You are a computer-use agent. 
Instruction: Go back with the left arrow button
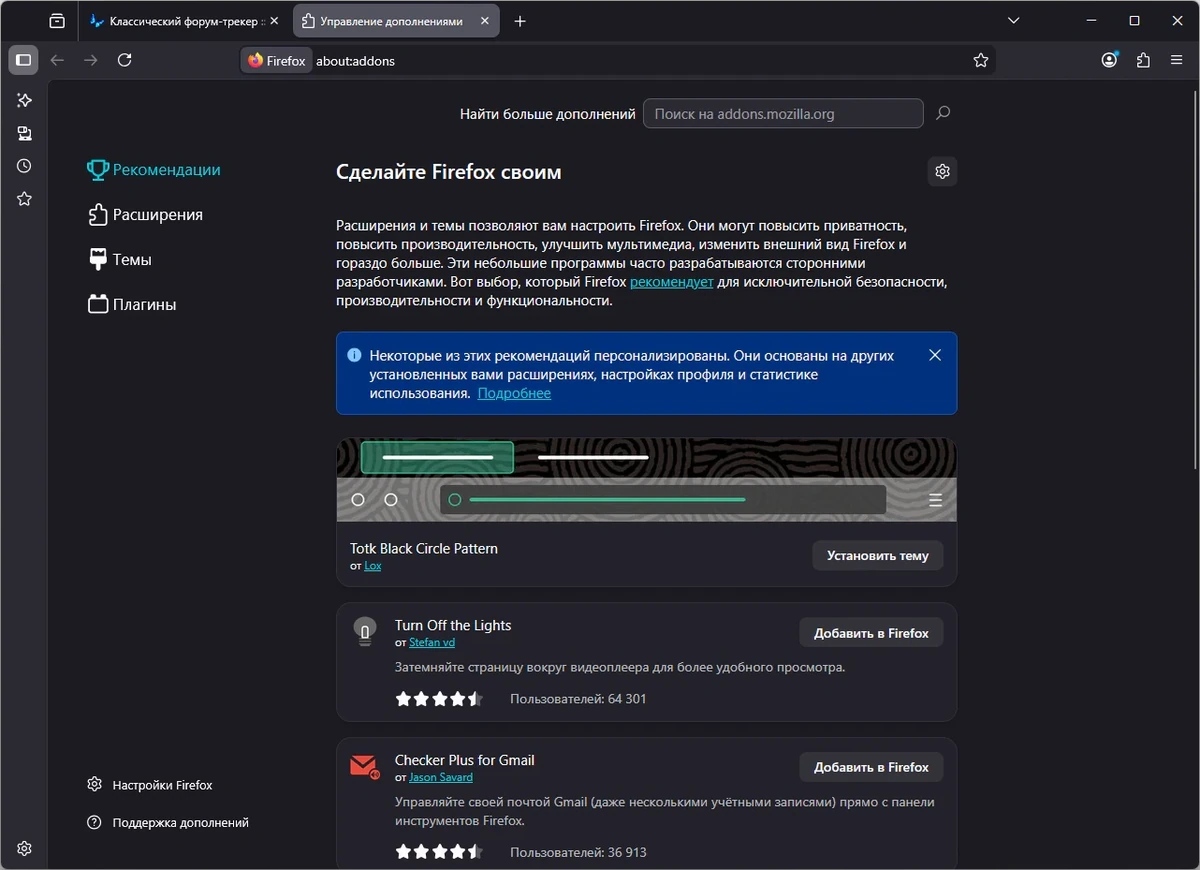tap(57, 60)
